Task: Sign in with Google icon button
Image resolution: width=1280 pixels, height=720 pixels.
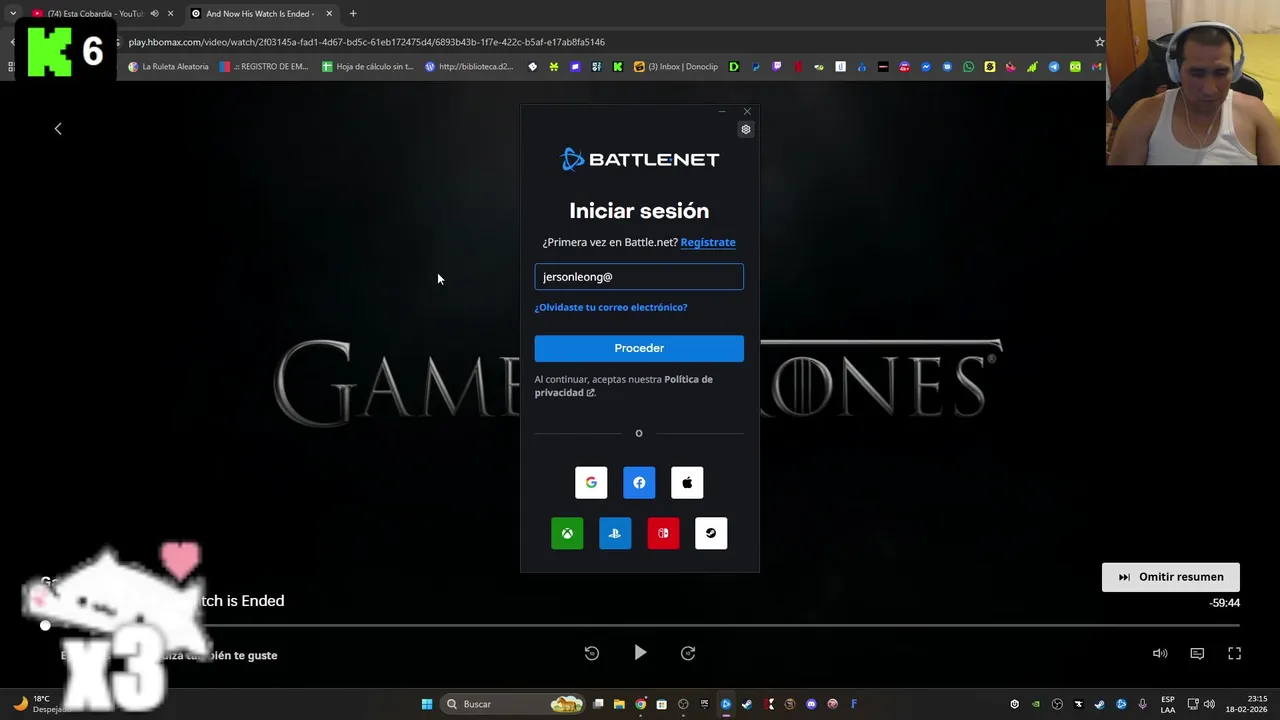Action: [x=591, y=482]
